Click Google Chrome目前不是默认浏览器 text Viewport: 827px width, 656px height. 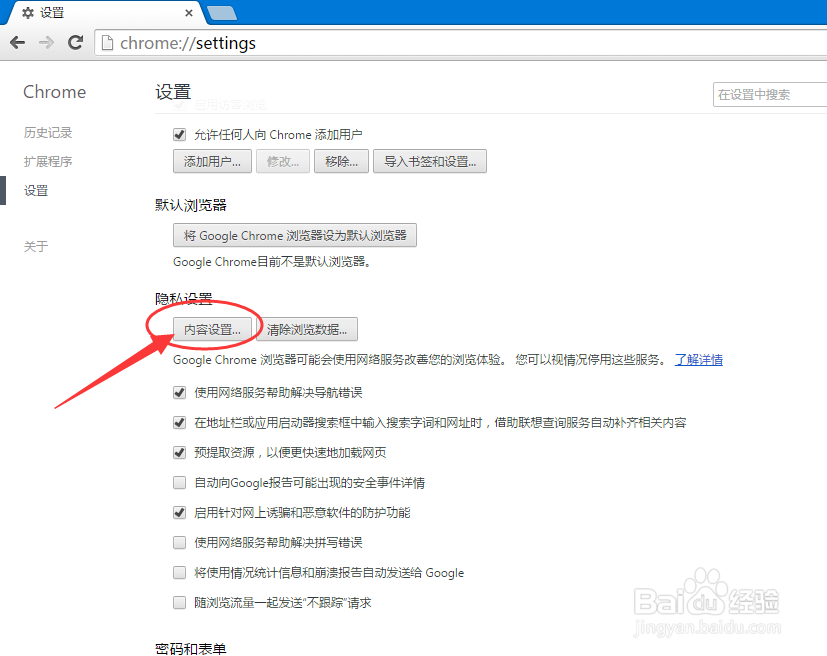pyautogui.click(x=272, y=262)
